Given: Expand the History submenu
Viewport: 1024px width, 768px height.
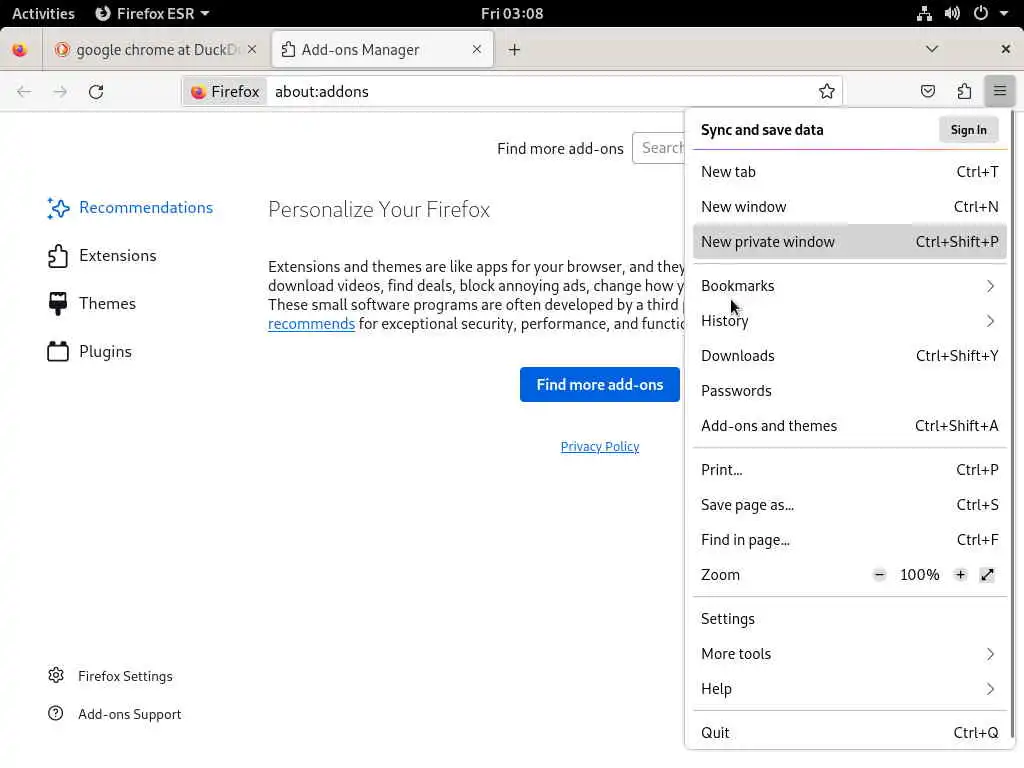Looking at the screenshot, I should coord(850,321).
